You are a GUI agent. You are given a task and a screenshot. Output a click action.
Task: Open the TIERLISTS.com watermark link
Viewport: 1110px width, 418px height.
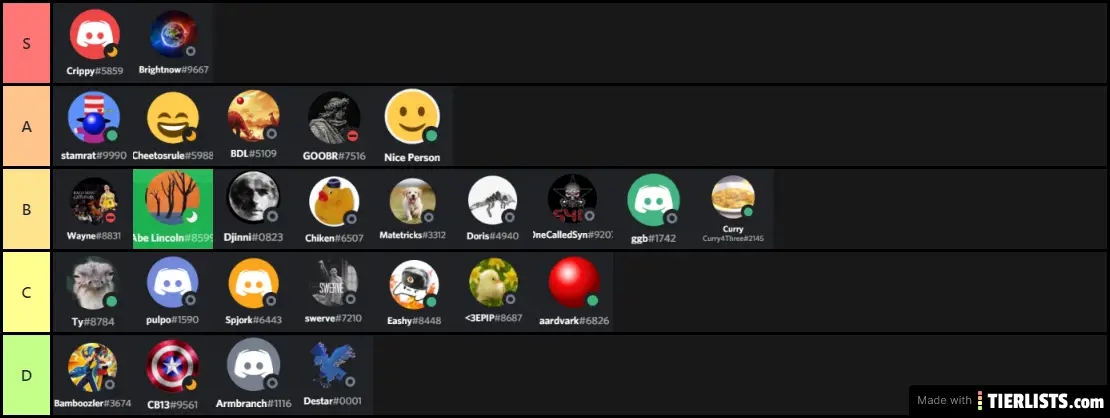pos(1009,400)
